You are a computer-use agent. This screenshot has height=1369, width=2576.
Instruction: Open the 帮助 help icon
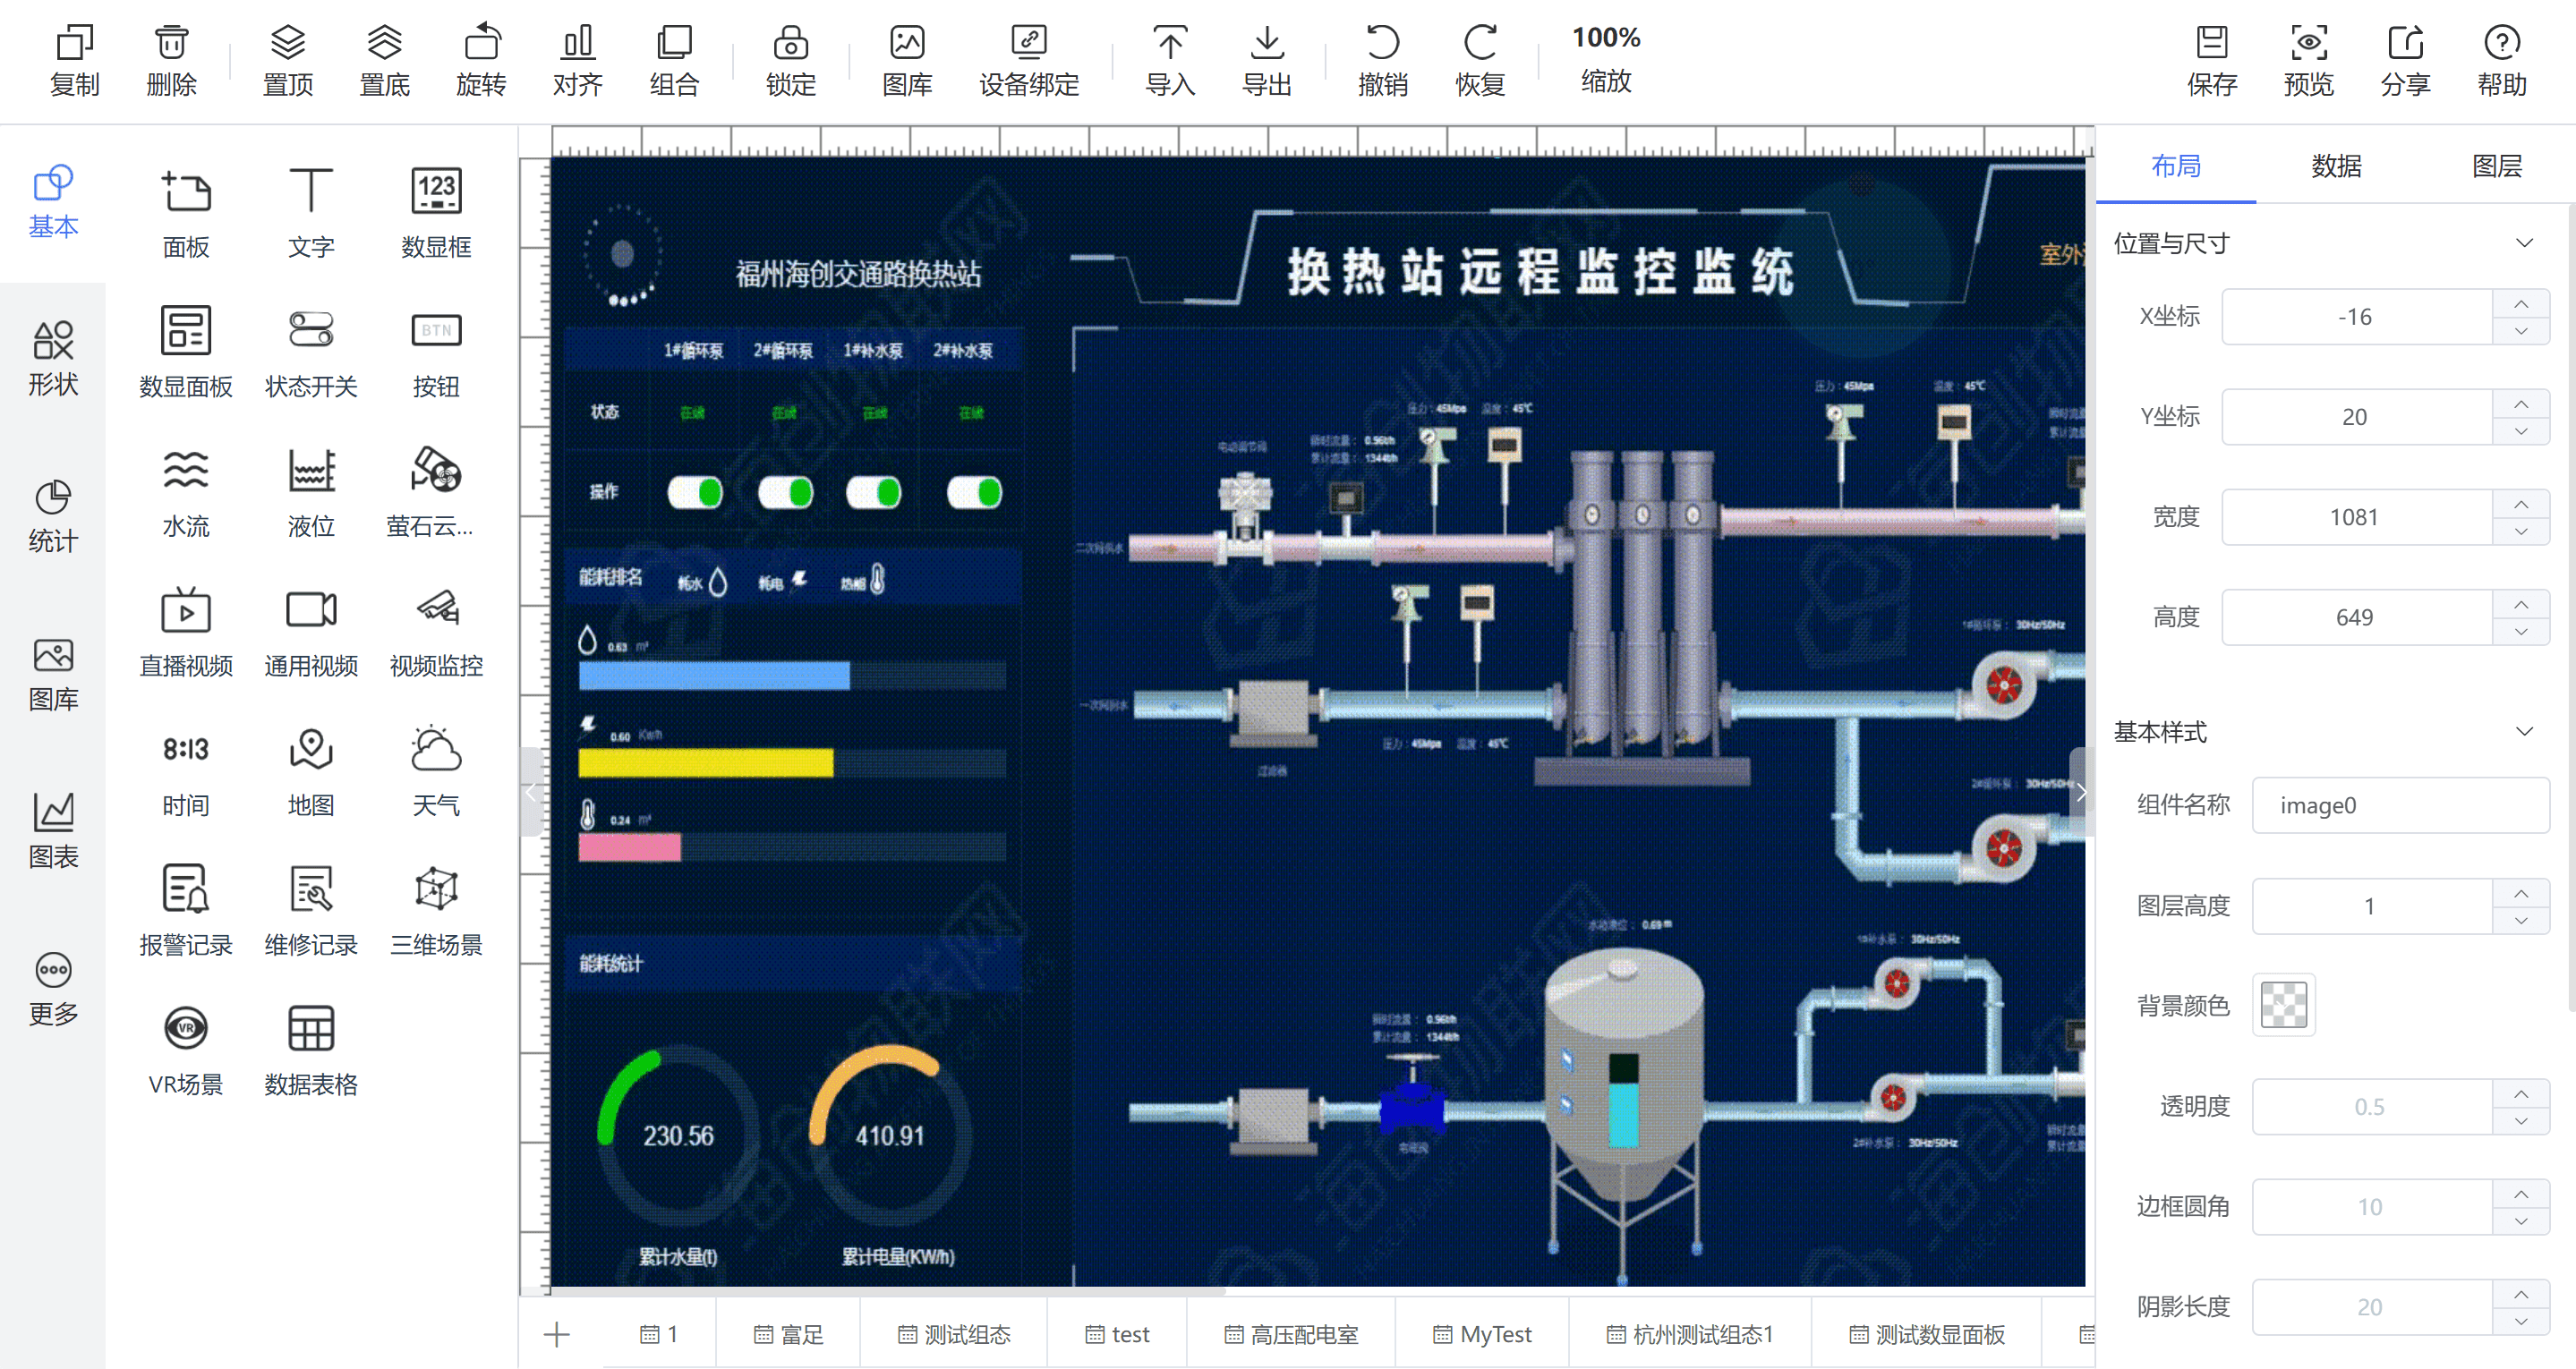click(2502, 60)
